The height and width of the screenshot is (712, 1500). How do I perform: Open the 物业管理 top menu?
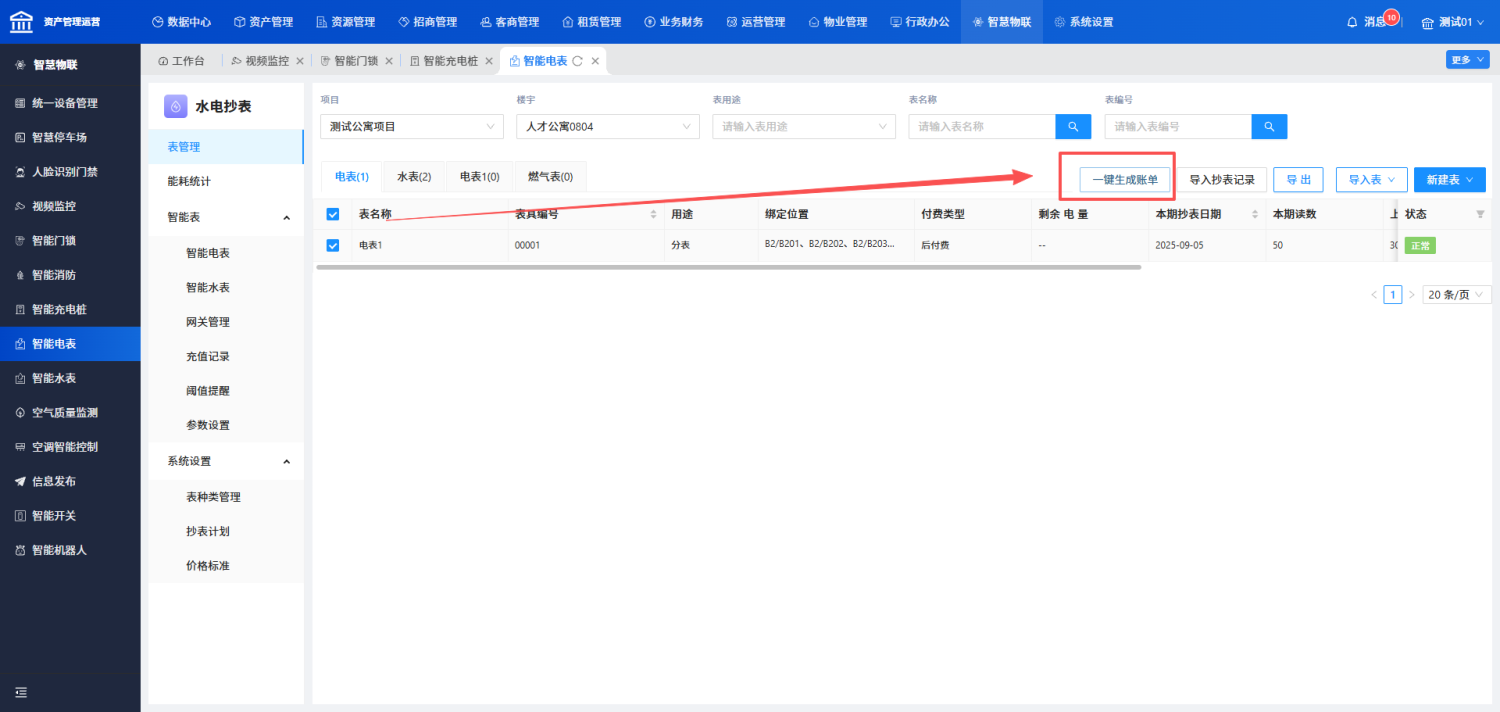[x=837, y=22]
